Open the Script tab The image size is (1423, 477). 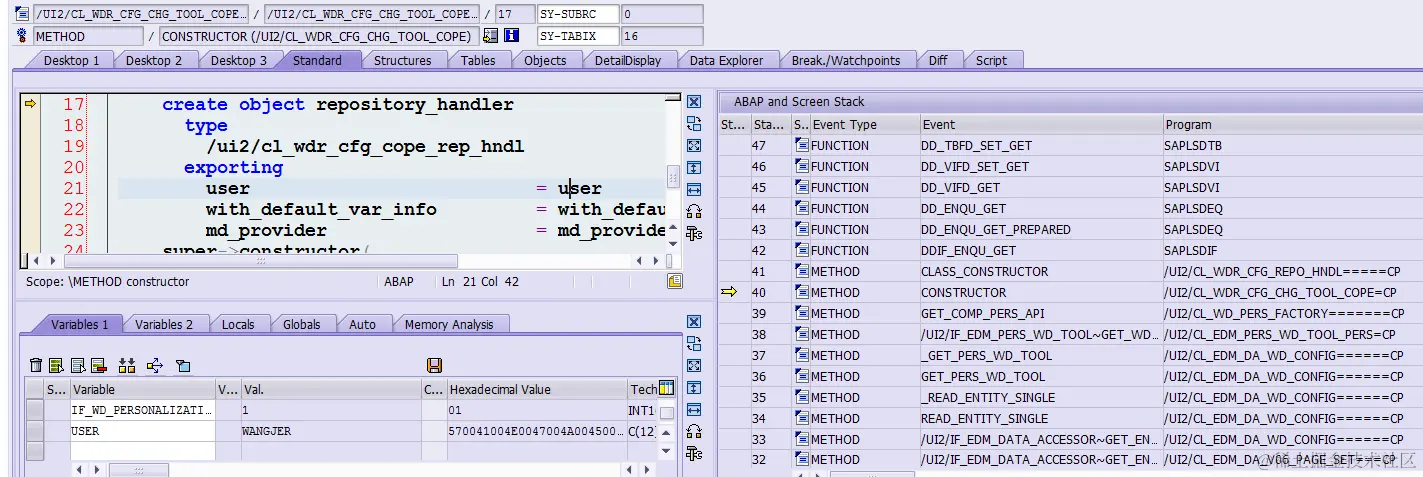pos(991,60)
